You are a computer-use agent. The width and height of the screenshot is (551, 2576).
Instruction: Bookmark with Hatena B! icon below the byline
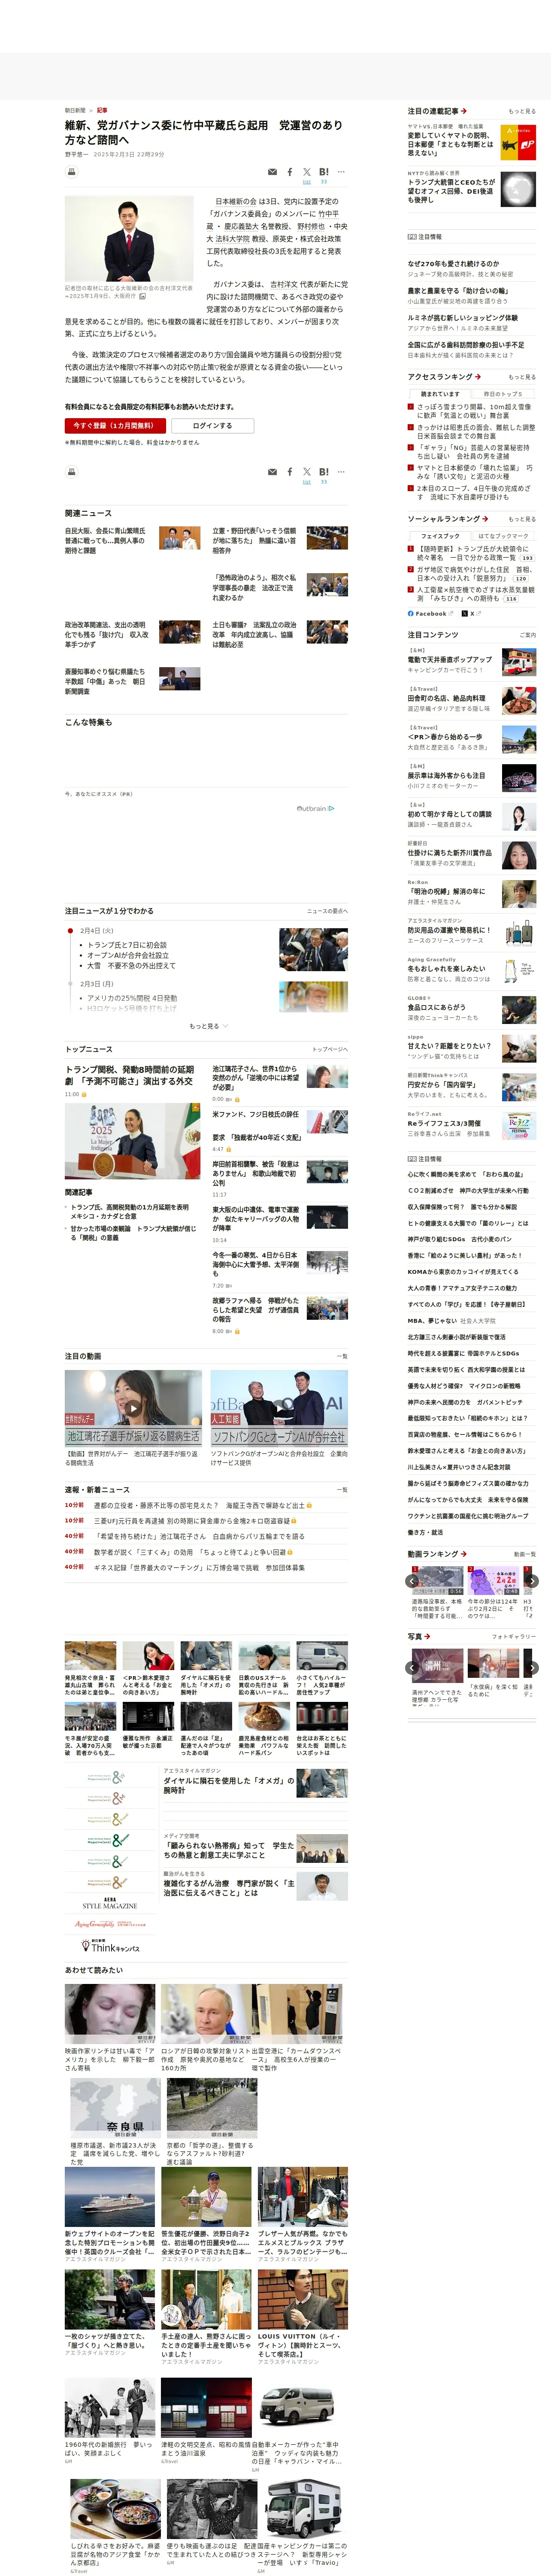click(324, 172)
